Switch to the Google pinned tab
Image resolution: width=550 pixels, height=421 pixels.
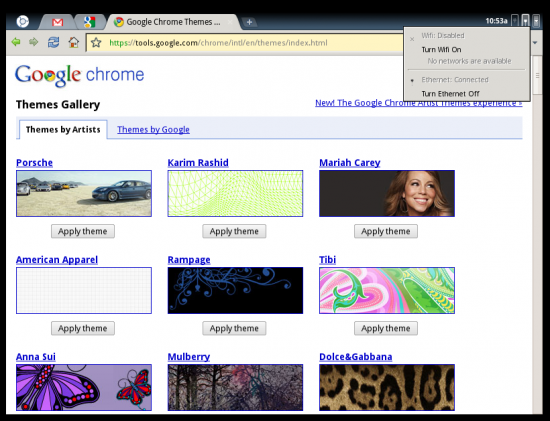[x=90, y=22]
